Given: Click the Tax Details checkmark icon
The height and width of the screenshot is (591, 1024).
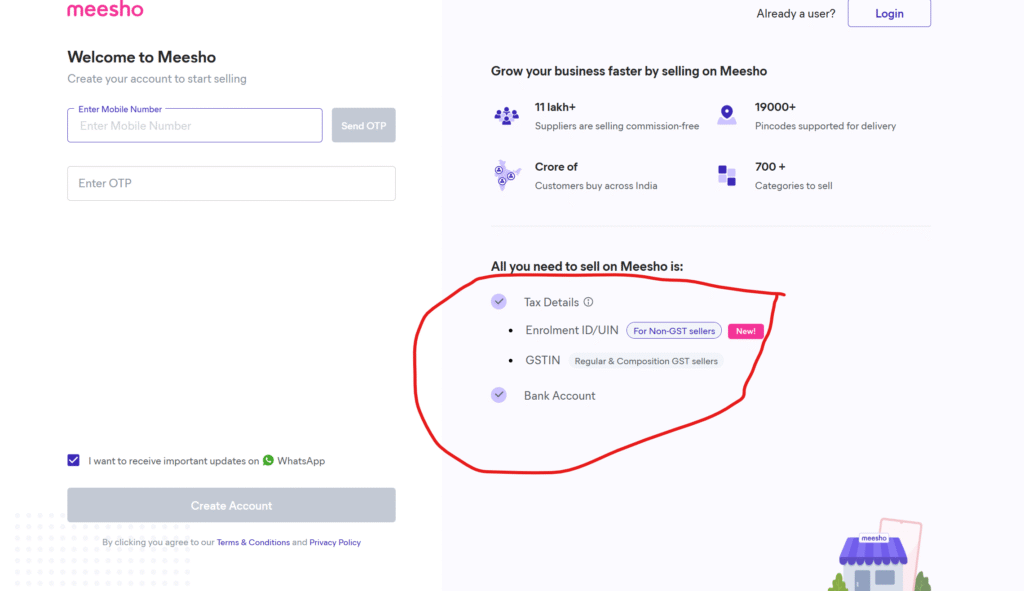Looking at the screenshot, I should point(499,301).
